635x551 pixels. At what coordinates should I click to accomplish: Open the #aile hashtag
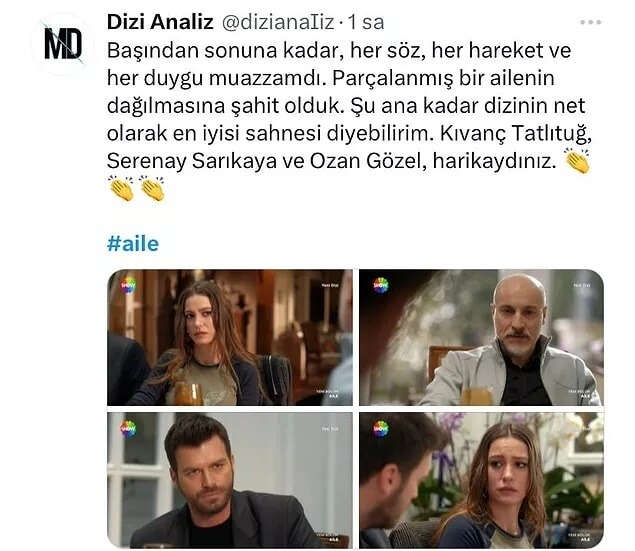(x=133, y=244)
